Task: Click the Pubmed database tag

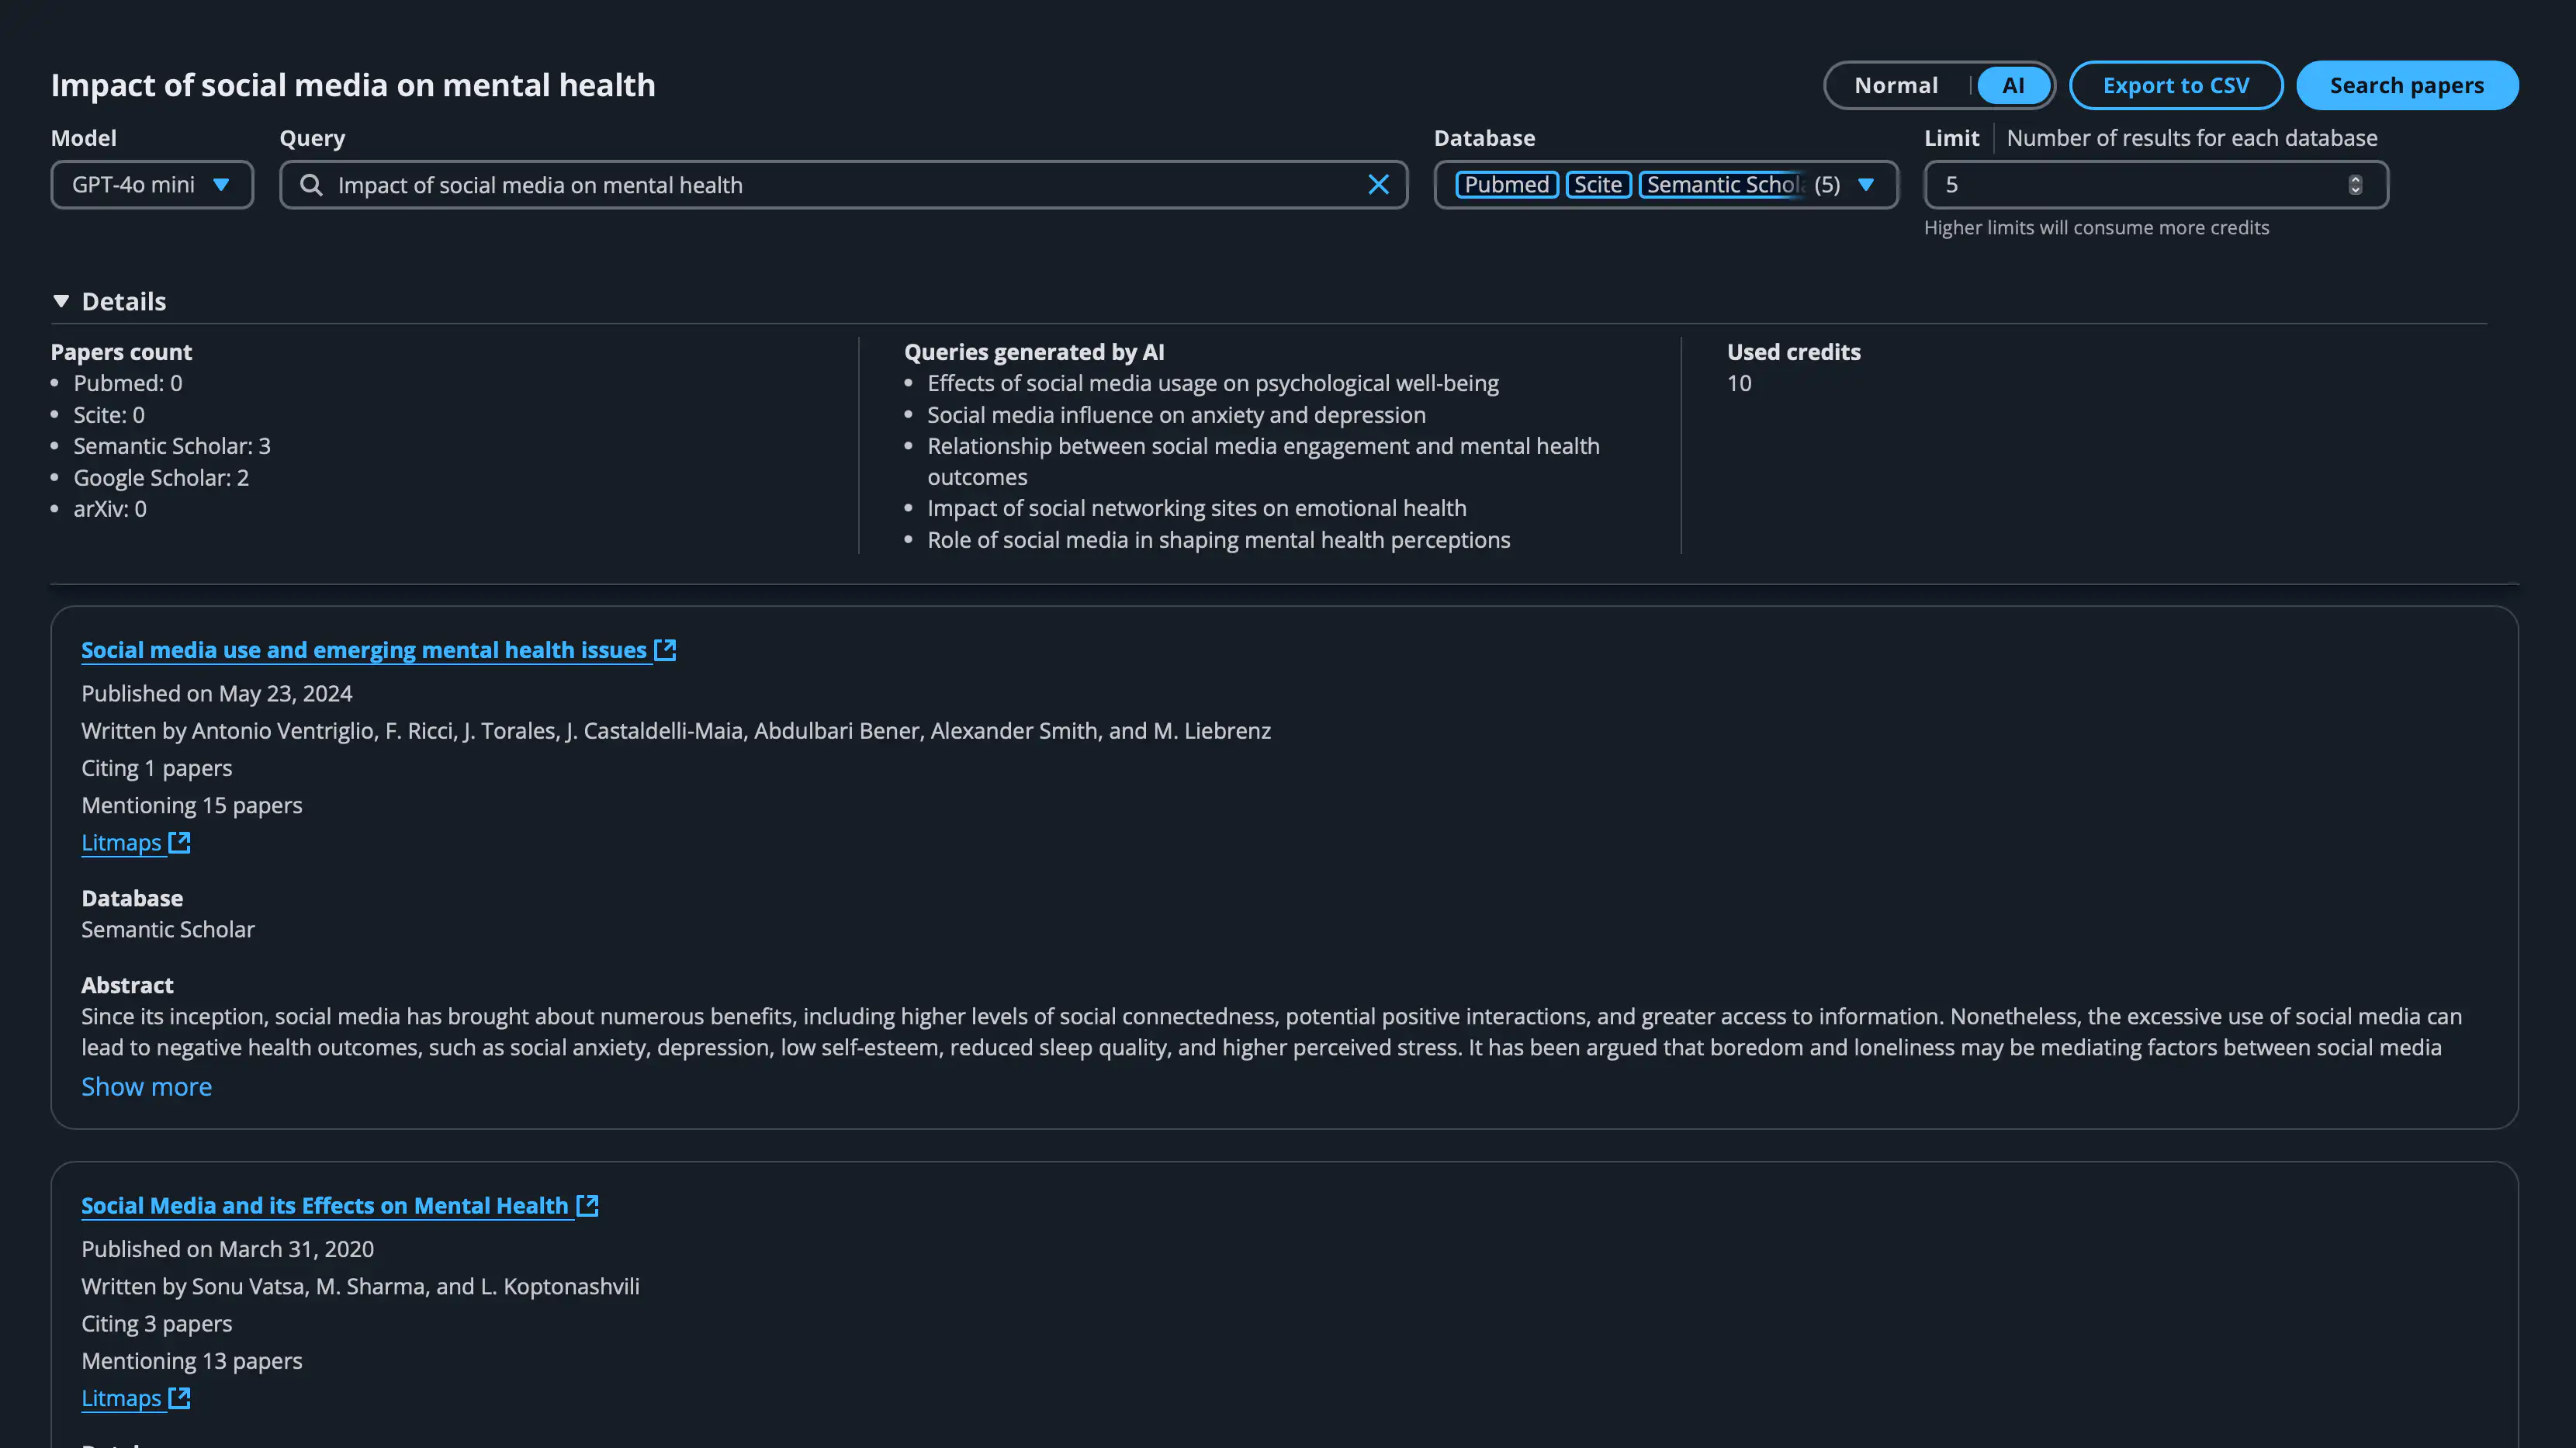Action: (x=1506, y=185)
